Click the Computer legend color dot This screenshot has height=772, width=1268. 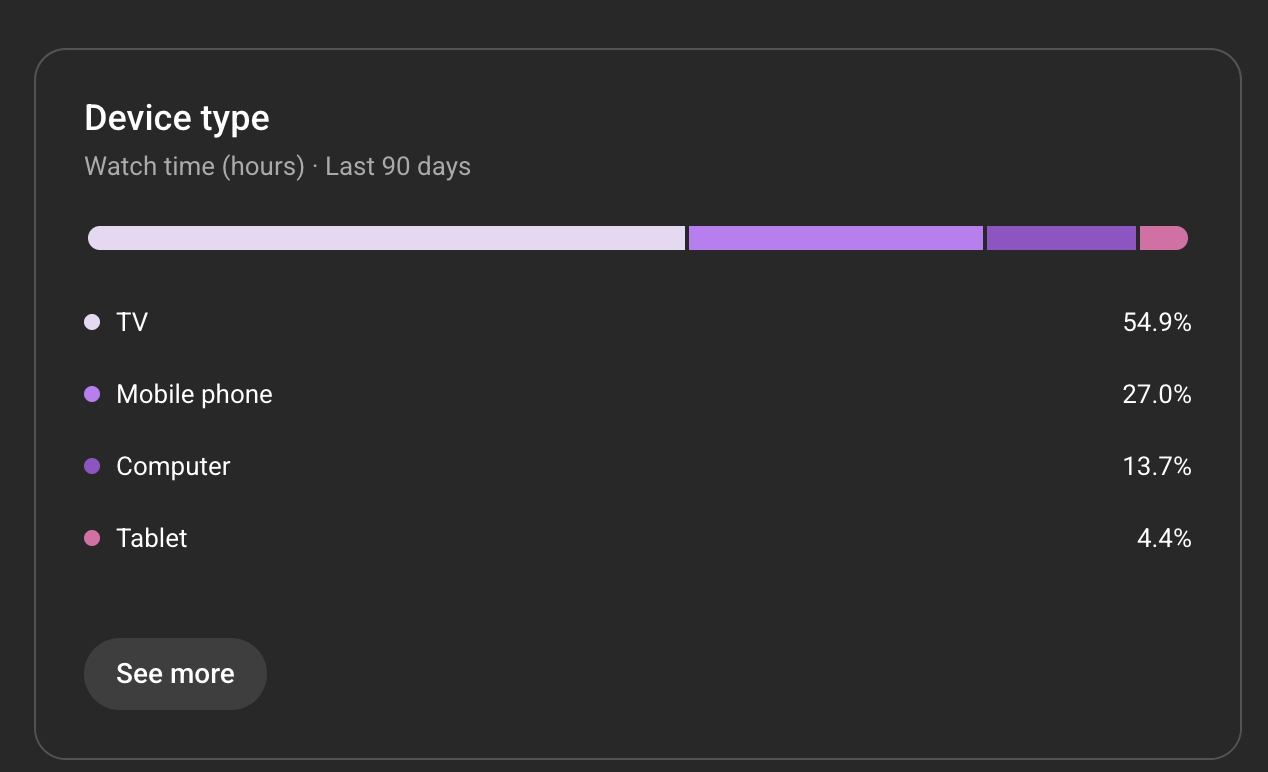point(92,466)
